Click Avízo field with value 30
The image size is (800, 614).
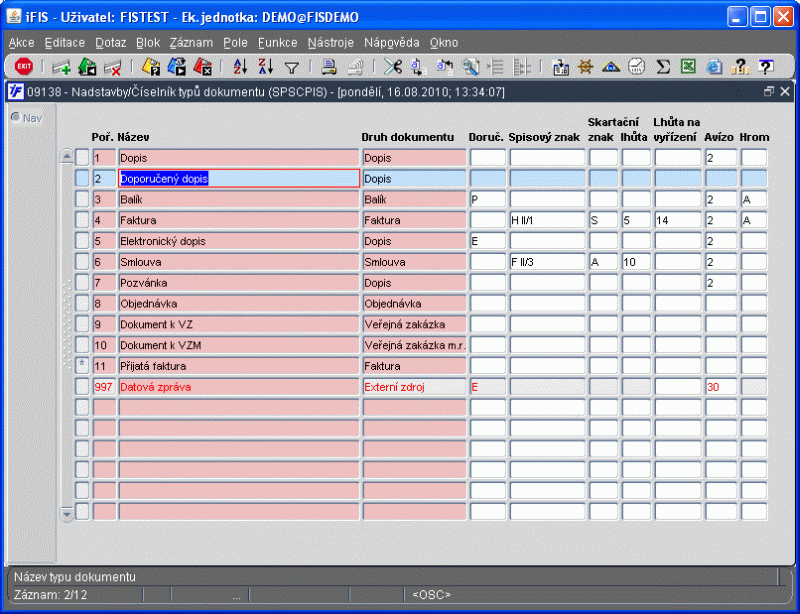(x=721, y=386)
